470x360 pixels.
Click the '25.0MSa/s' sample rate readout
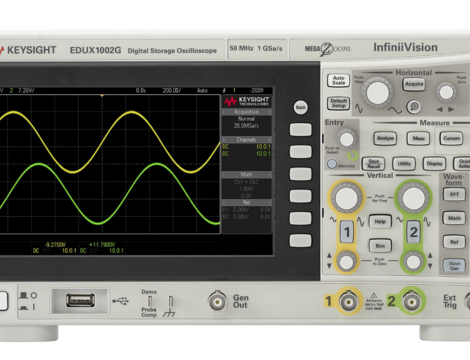(246, 126)
